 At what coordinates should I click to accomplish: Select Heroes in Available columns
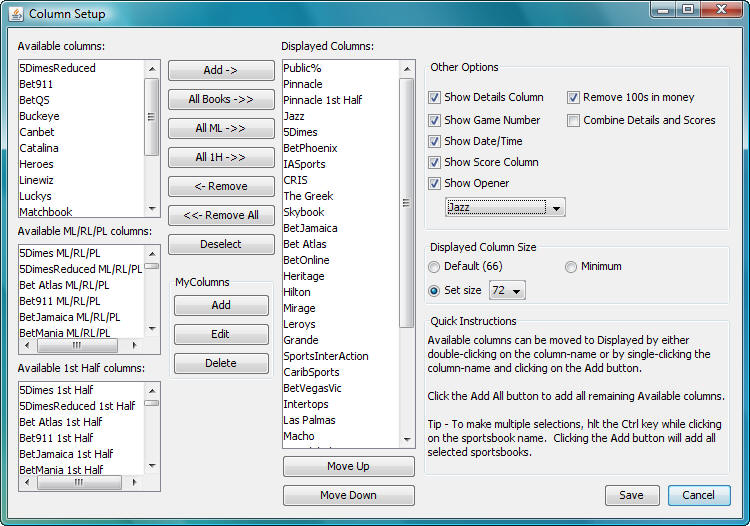(81, 164)
